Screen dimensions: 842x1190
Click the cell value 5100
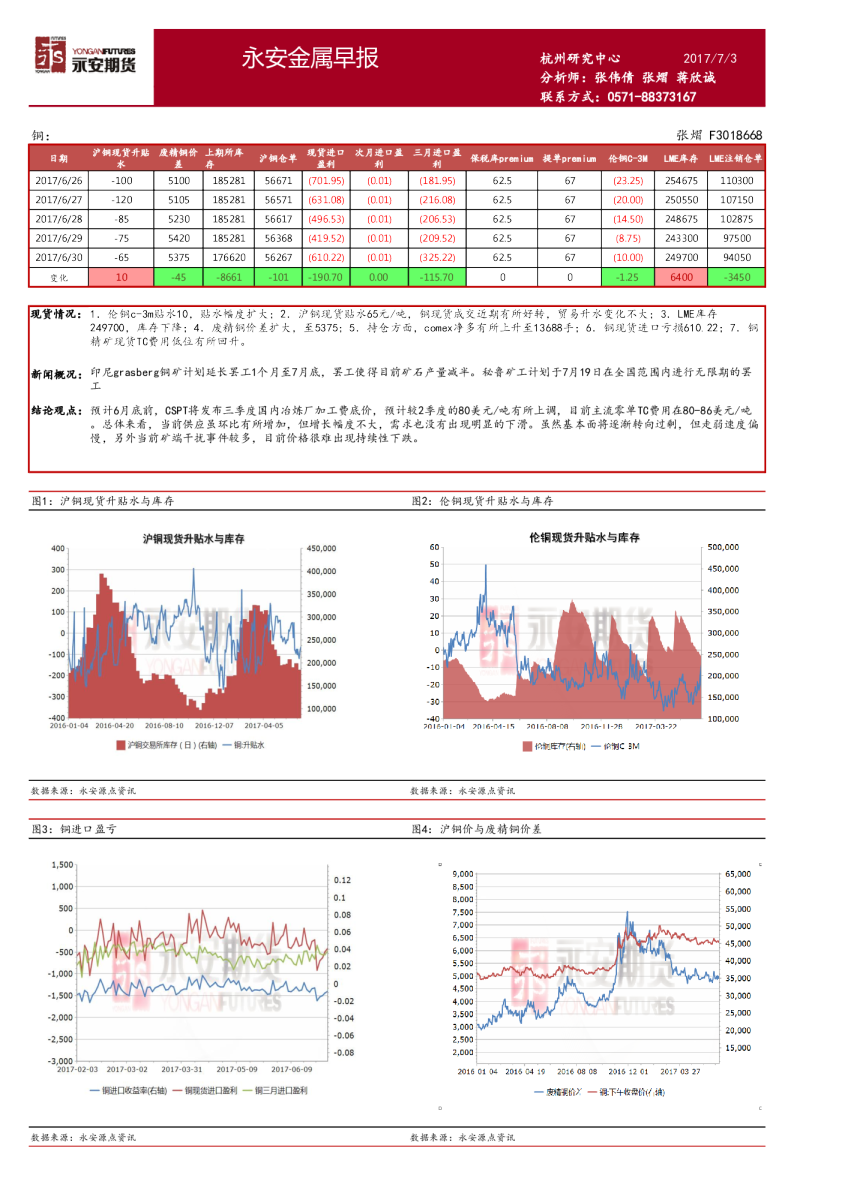coord(179,181)
